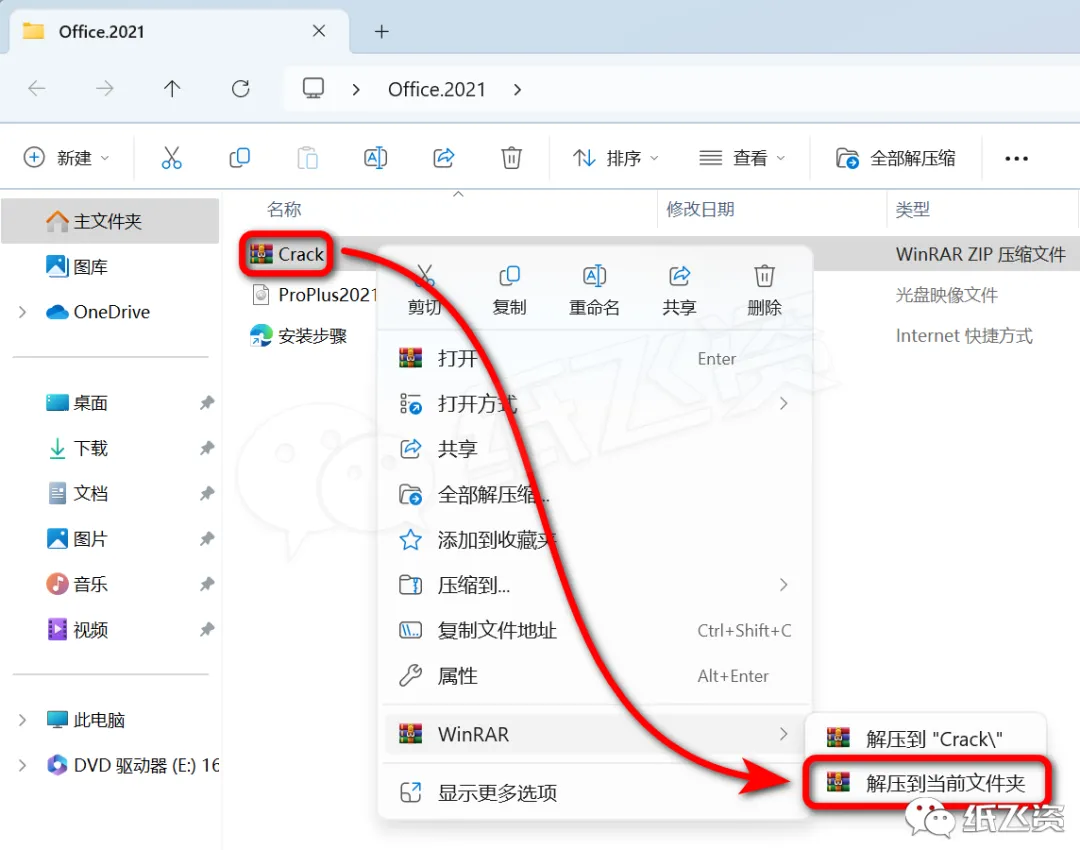Open the 排序 dropdown
Viewport: 1080px width, 850px height.
tap(616, 158)
